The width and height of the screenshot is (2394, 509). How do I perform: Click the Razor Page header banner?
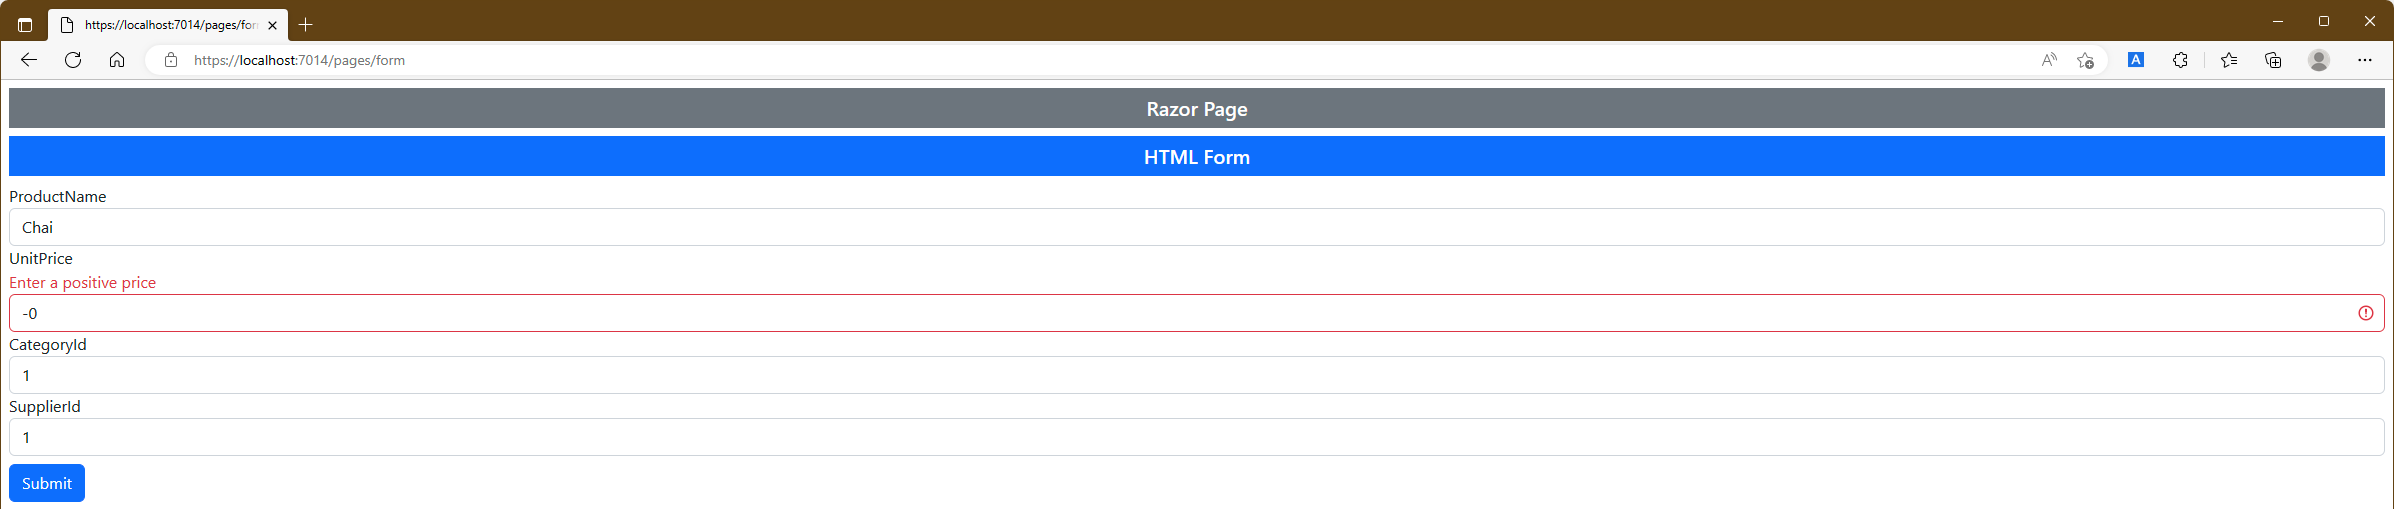pos(1197,108)
